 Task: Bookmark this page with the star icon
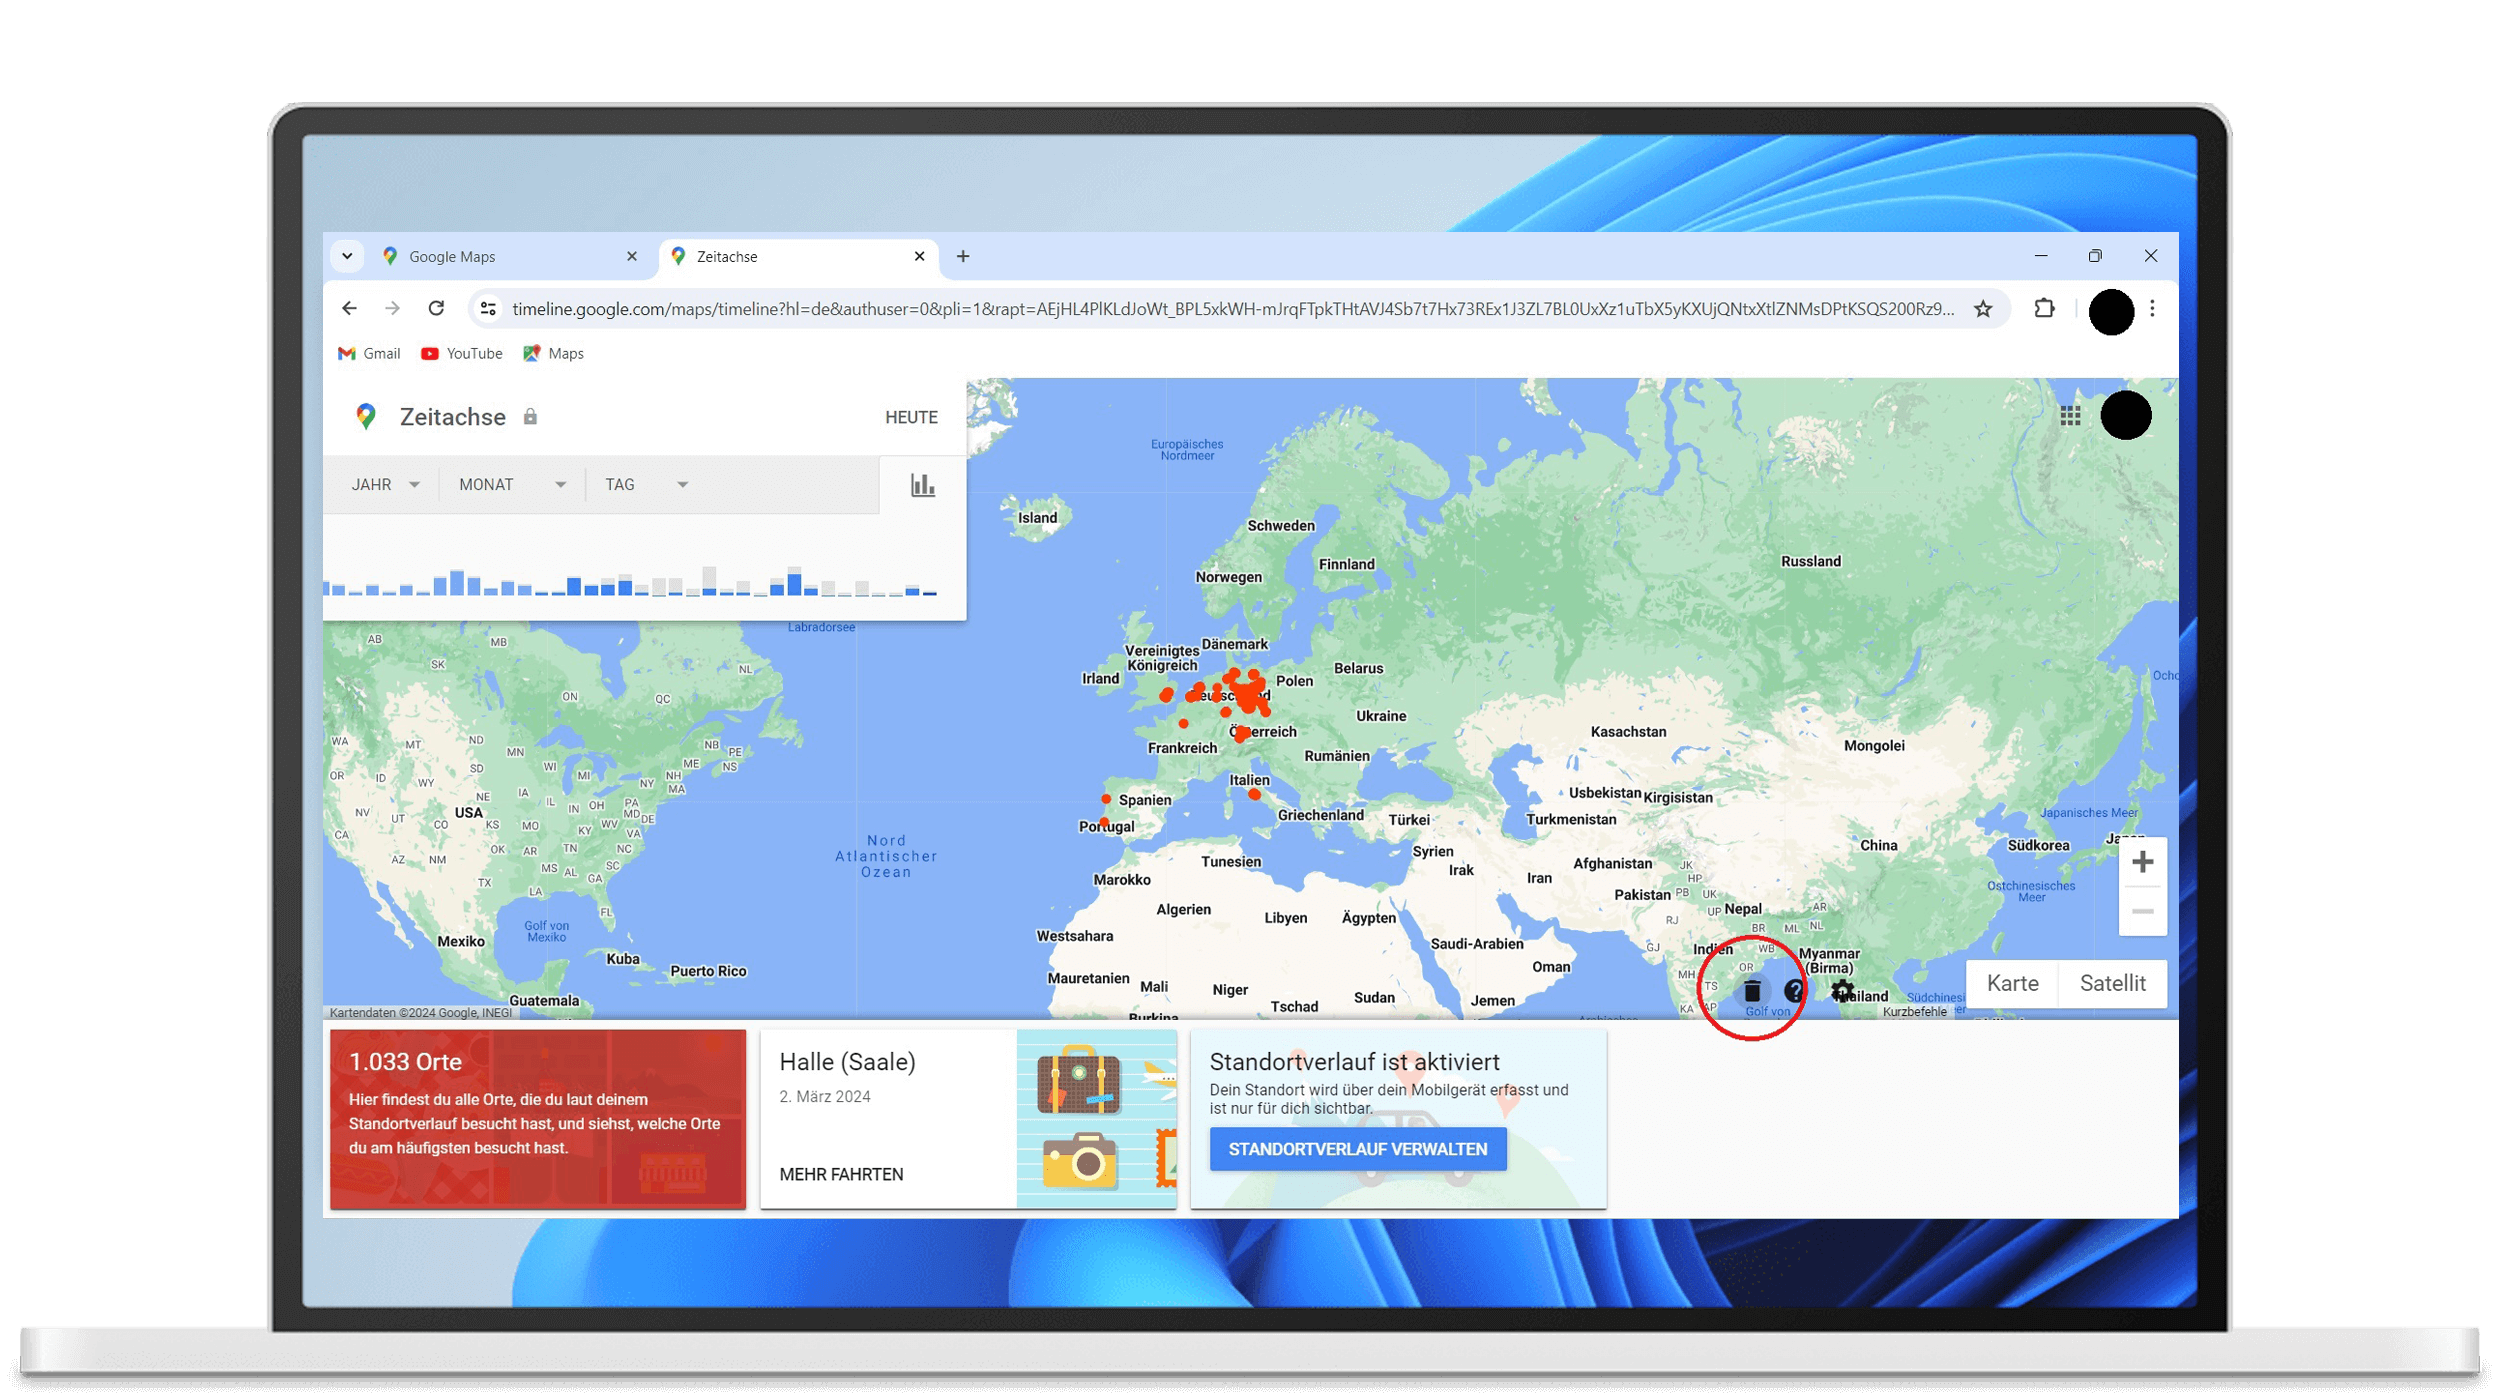pos(1983,309)
